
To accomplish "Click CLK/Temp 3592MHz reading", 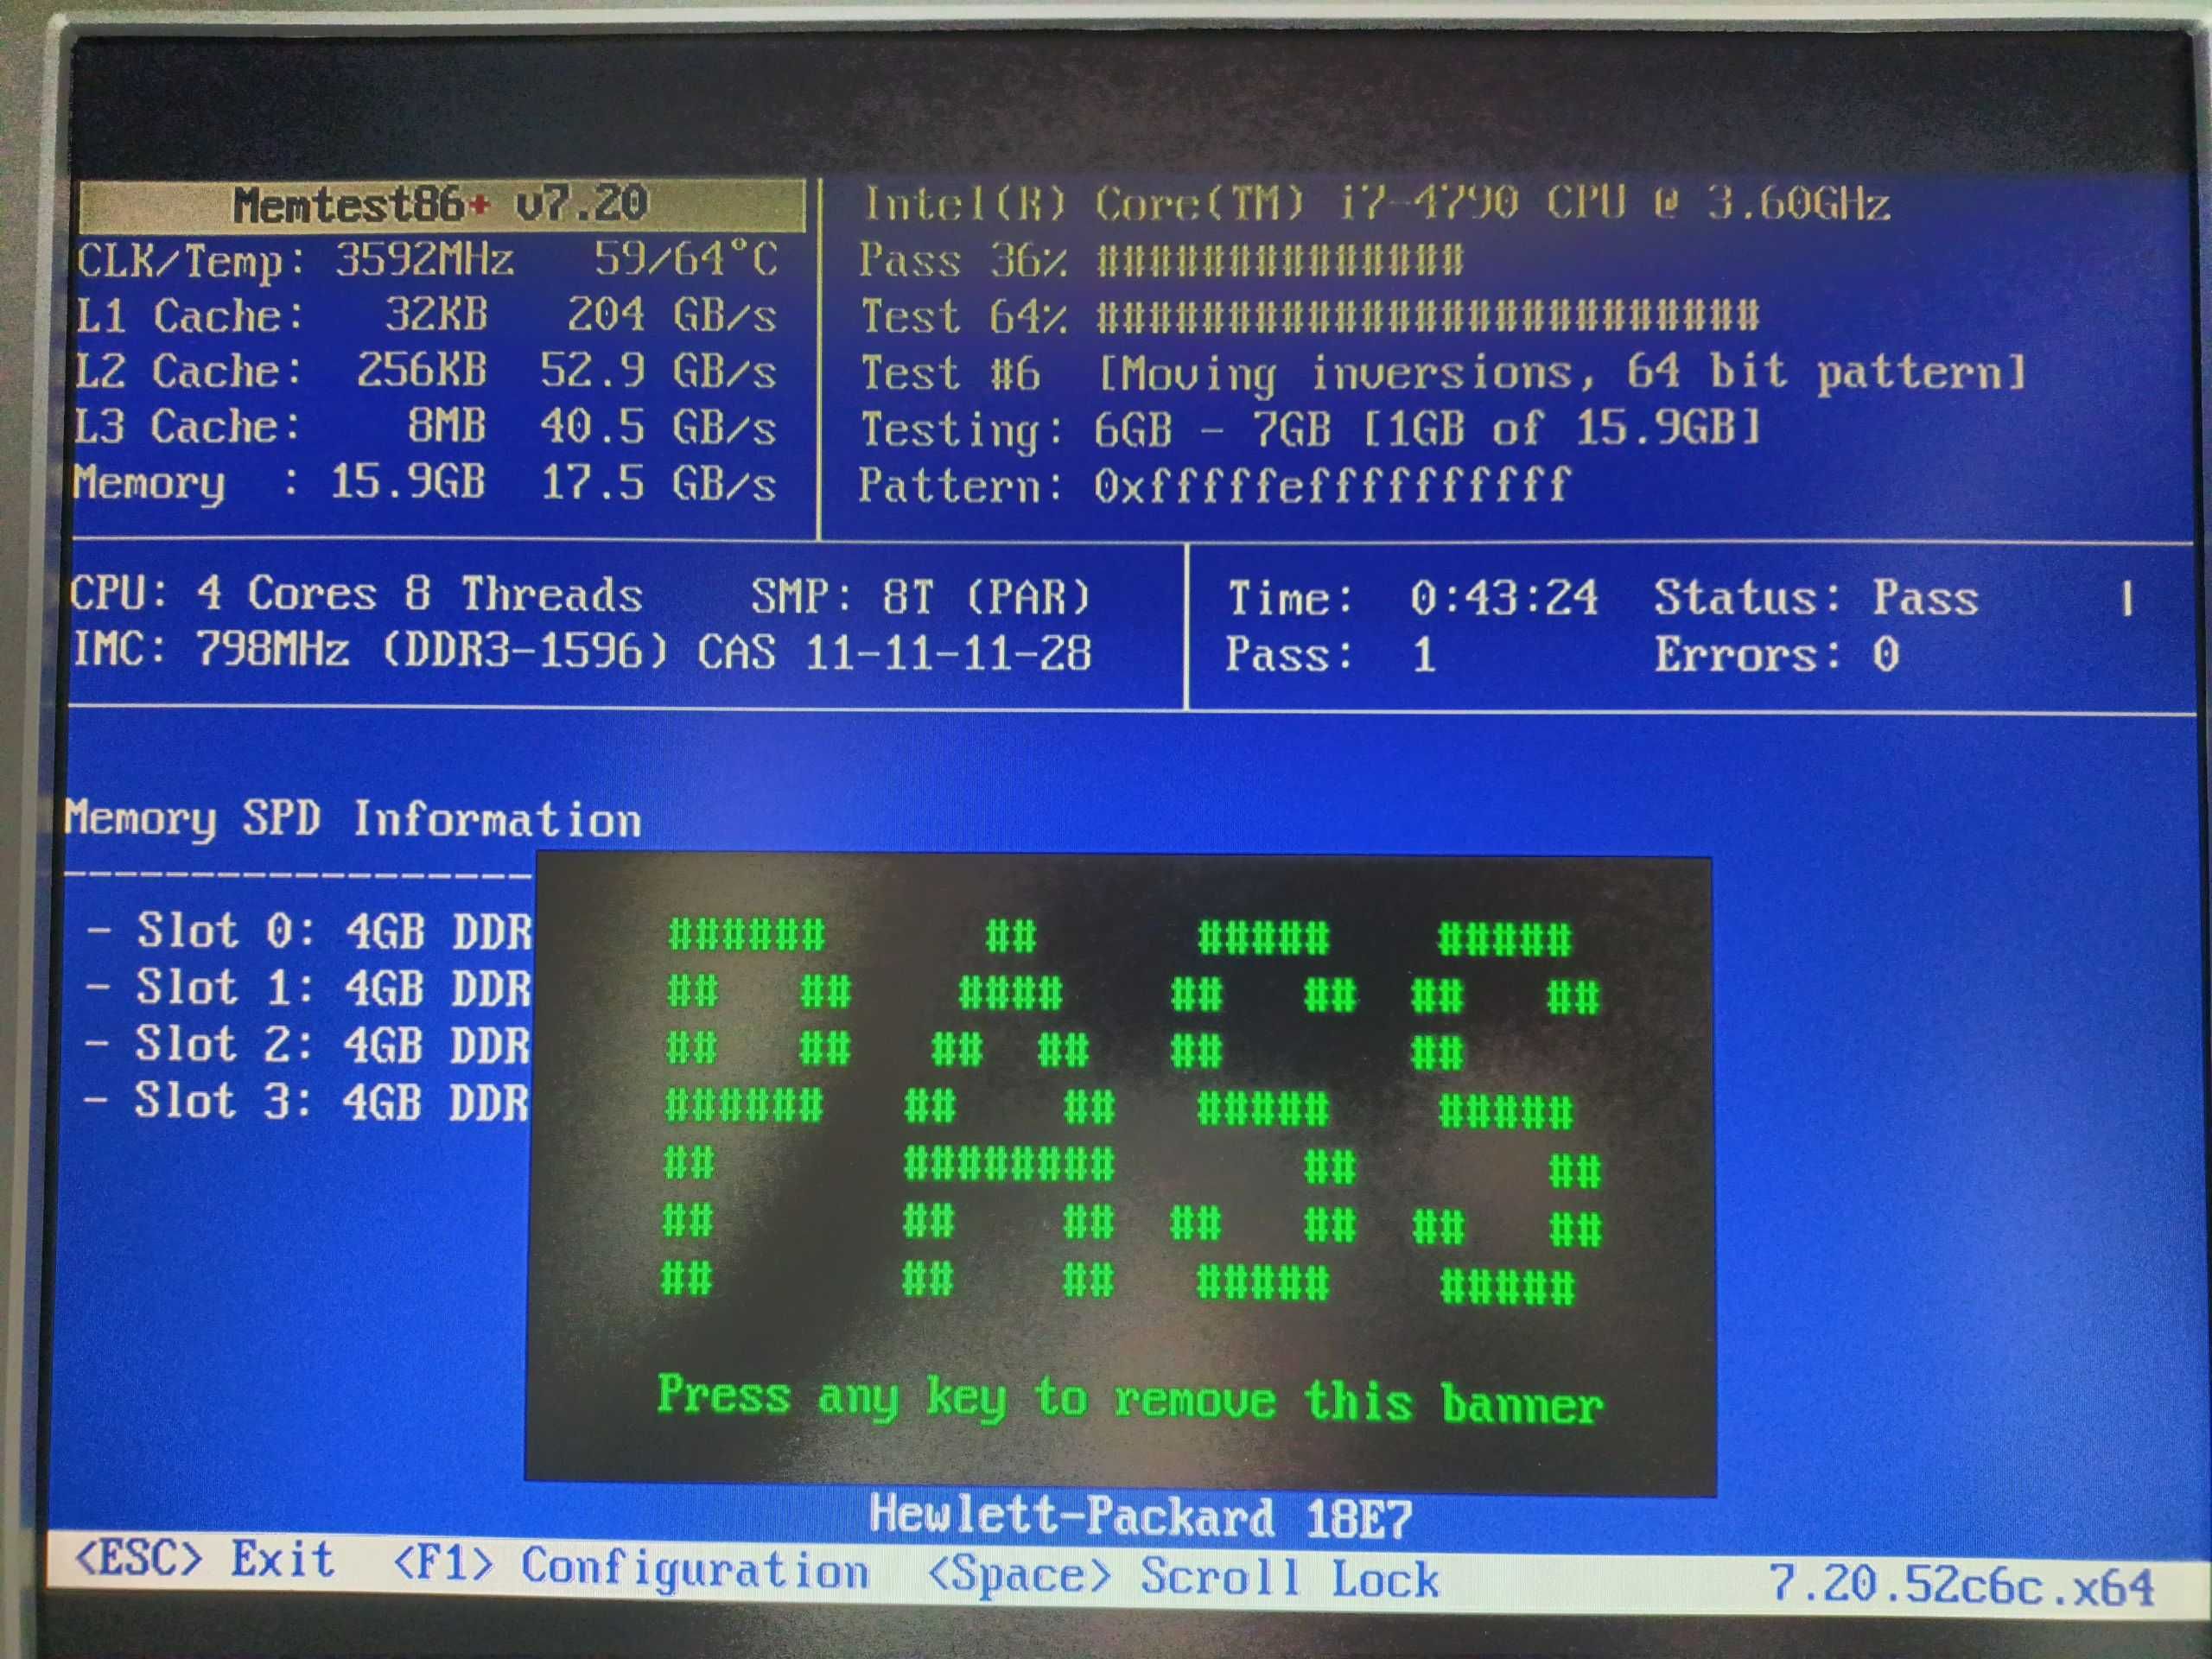I will coord(295,261).
